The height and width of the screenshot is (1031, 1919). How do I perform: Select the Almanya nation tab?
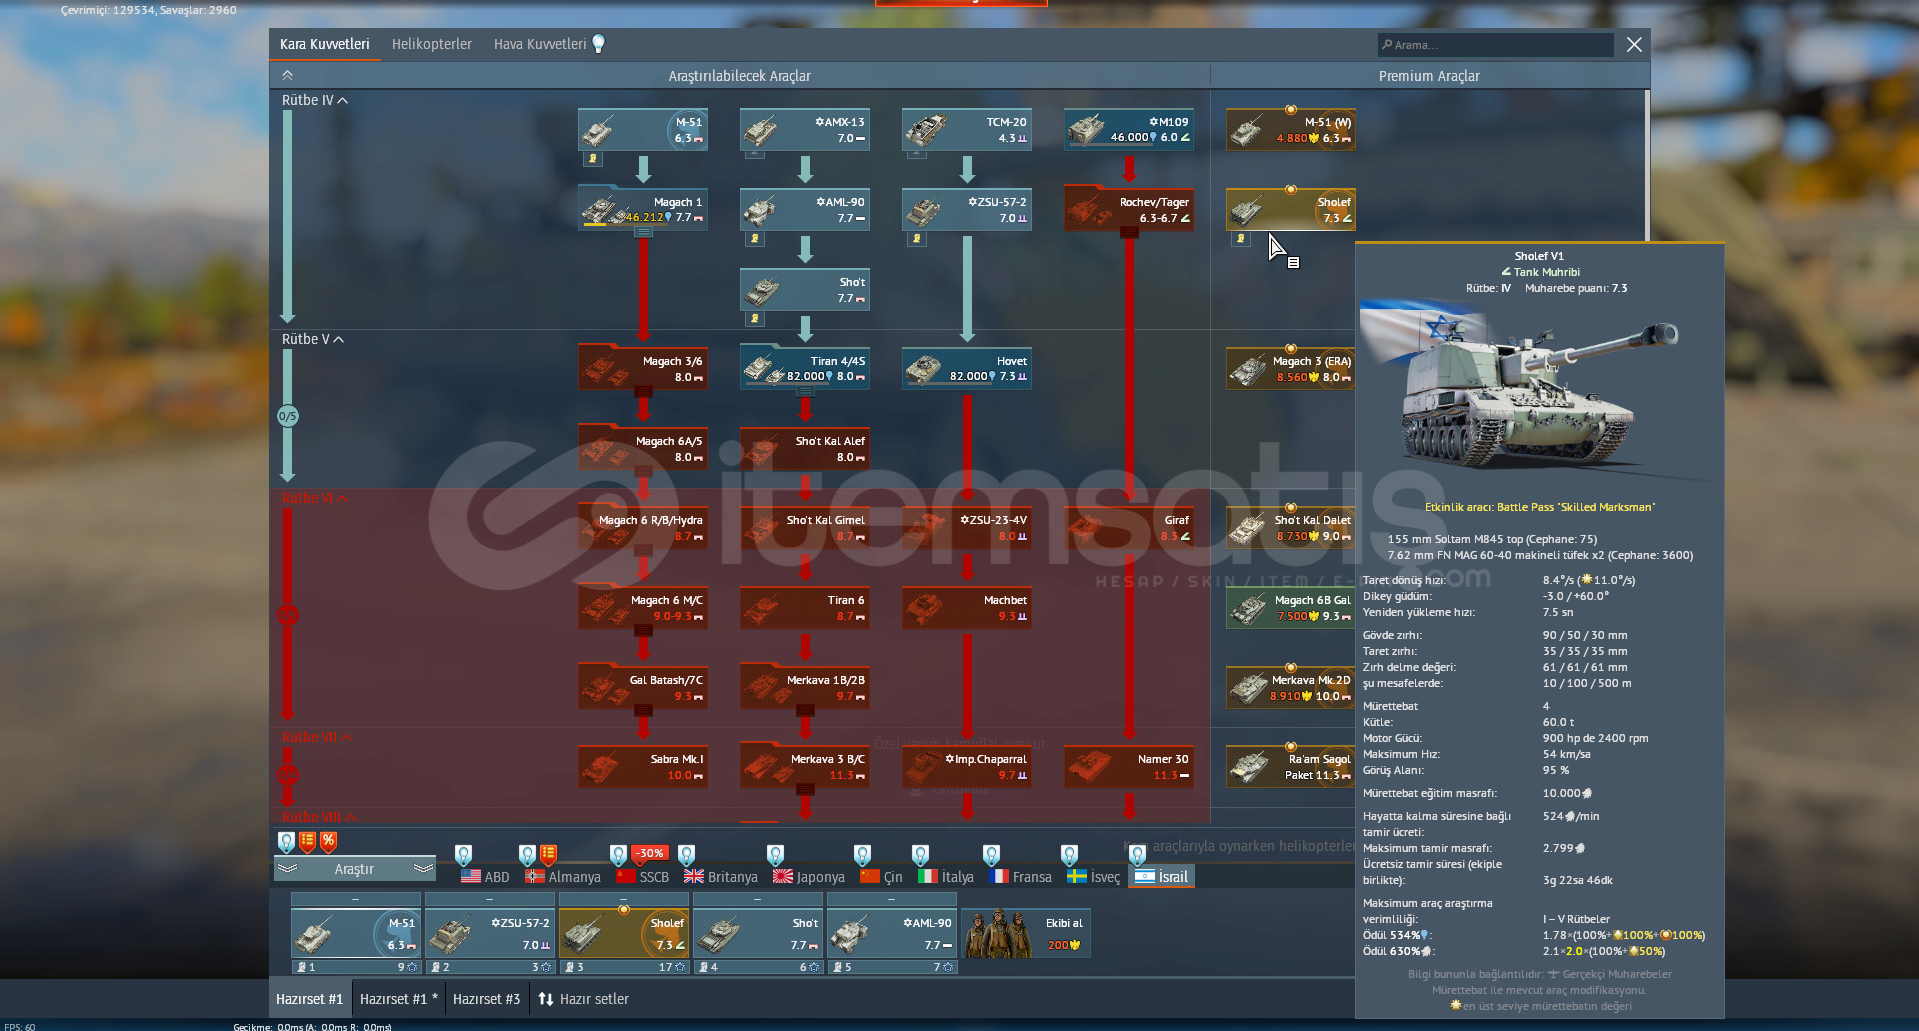point(563,876)
